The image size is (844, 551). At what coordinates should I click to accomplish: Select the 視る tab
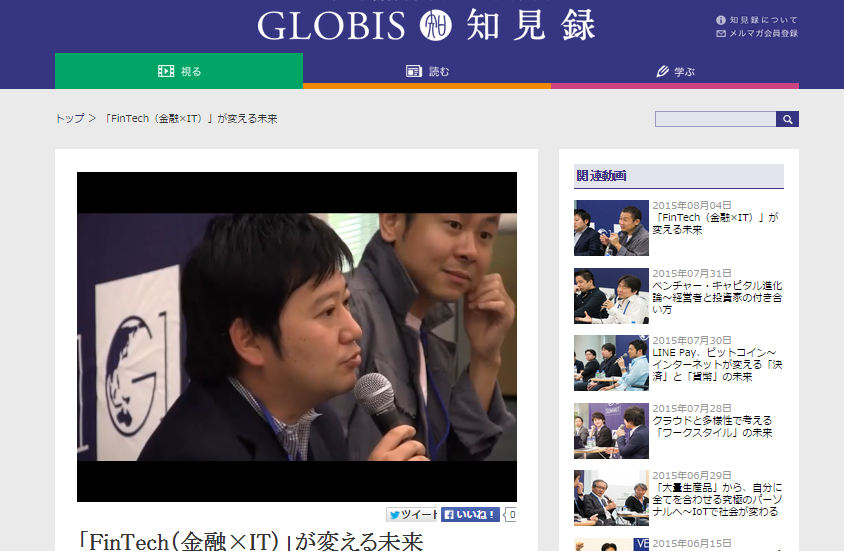(x=179, y=71)
